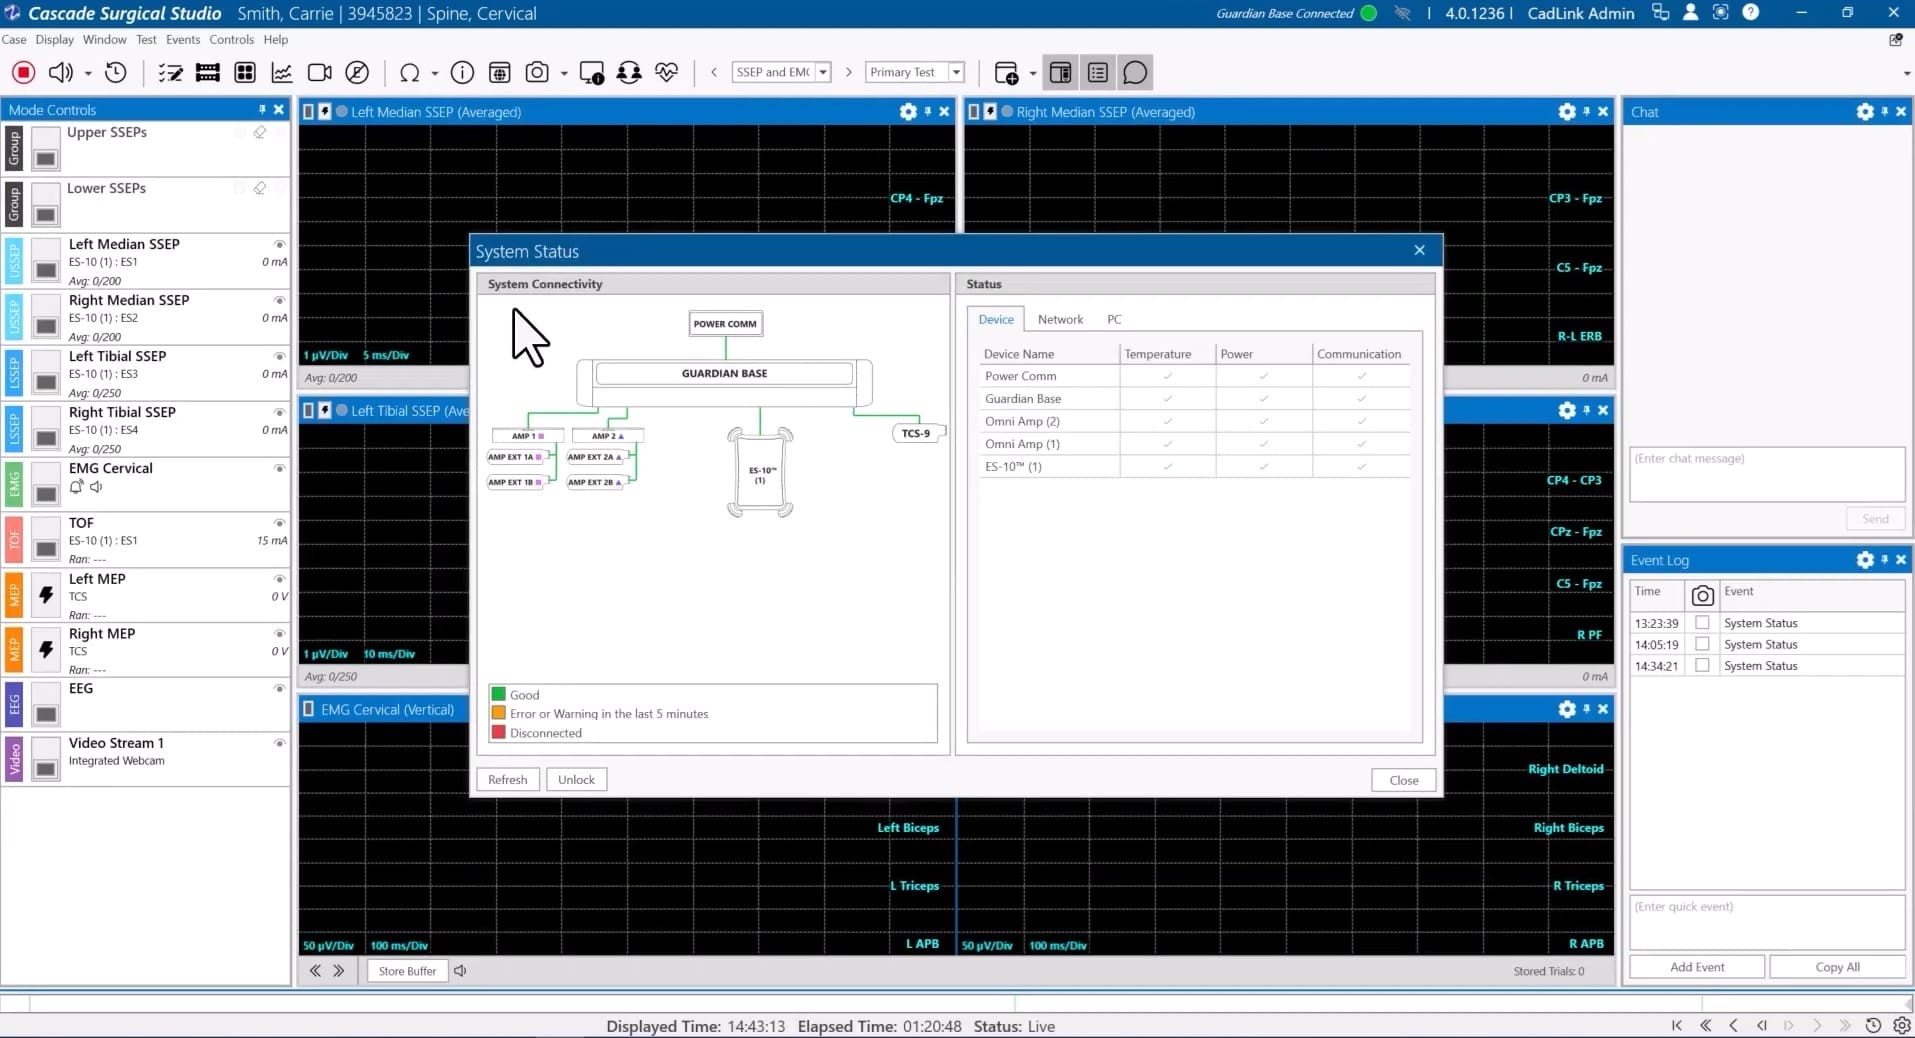1915x1038 pixels.
Task: Click the speaker audio icon in toolbar
Action: (x=61, y=72)
